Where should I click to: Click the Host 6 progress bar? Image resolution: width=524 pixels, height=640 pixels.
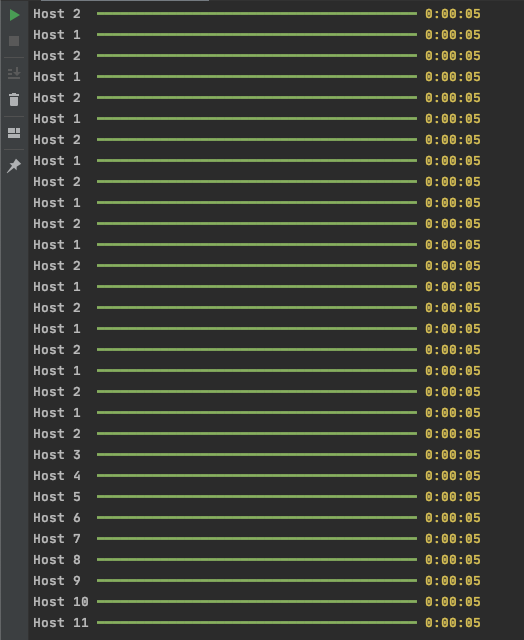click(x=257, y=518)
